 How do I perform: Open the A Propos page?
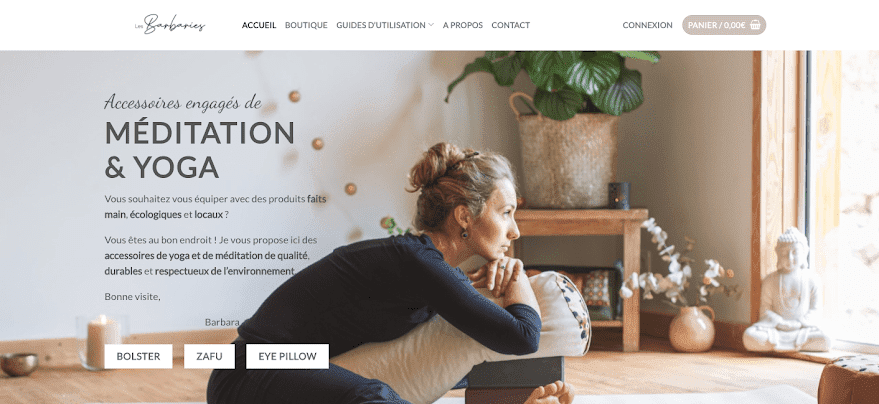[462, 25]
